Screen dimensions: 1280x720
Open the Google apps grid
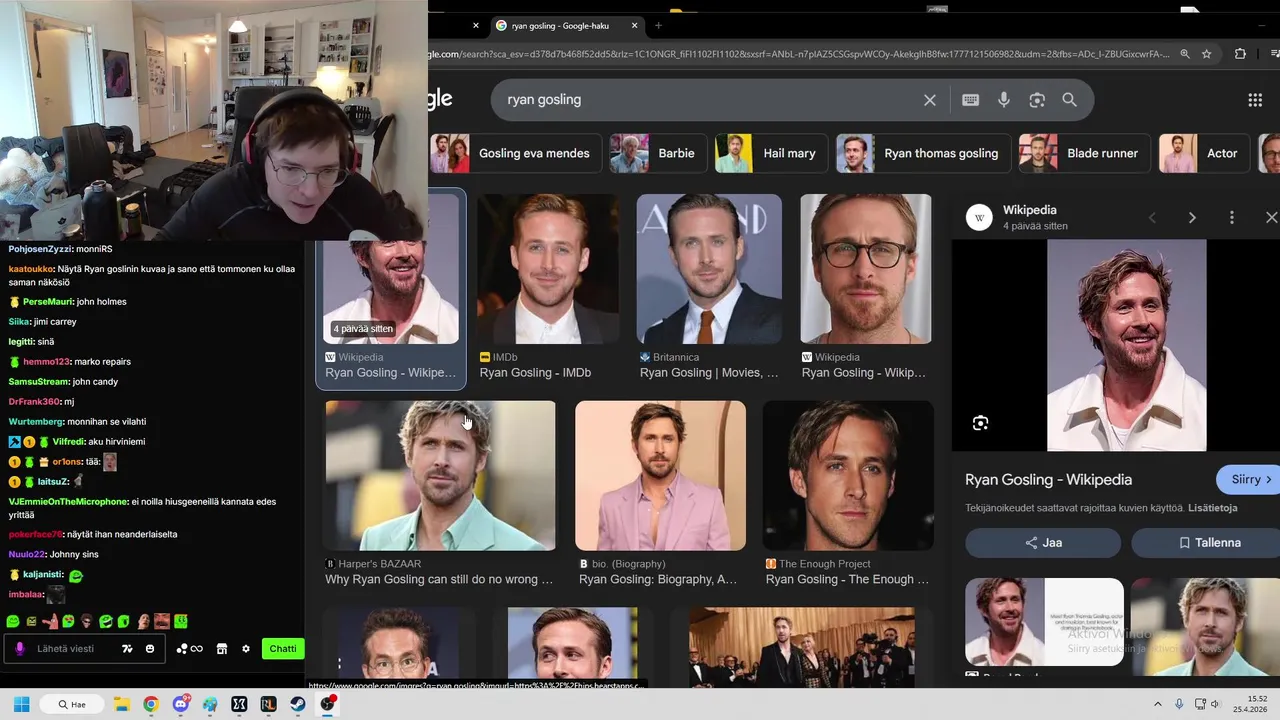pyautogui.click(x=1255, y=100)
